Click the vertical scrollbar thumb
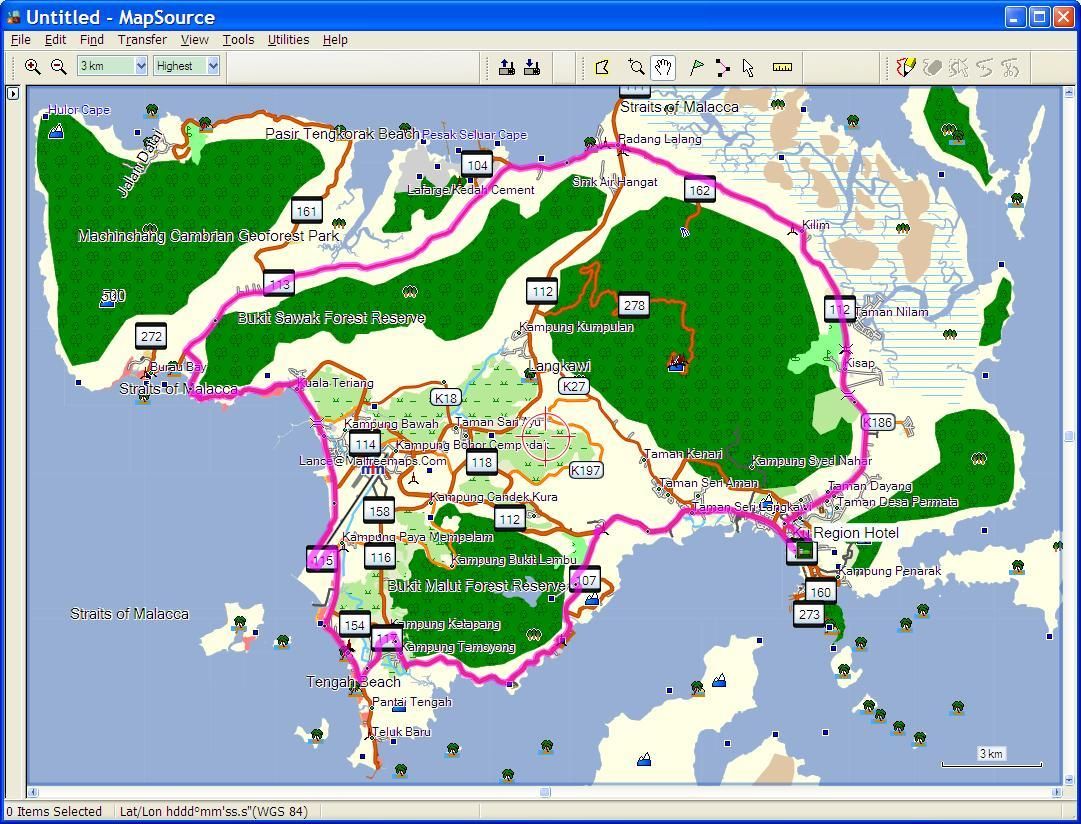Image resolution: width=1081 pixels, height=824 pixels. click(1069, 436)
